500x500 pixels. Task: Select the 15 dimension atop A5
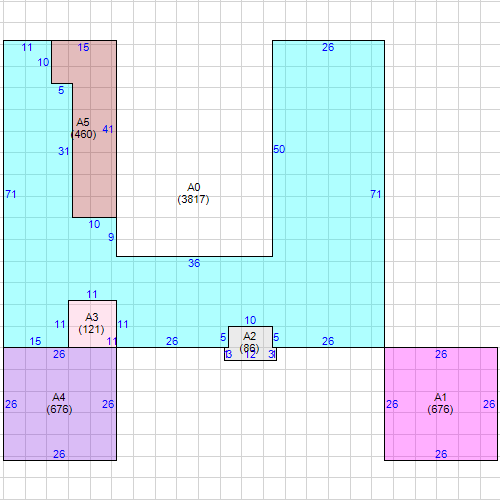click(83, 47)
